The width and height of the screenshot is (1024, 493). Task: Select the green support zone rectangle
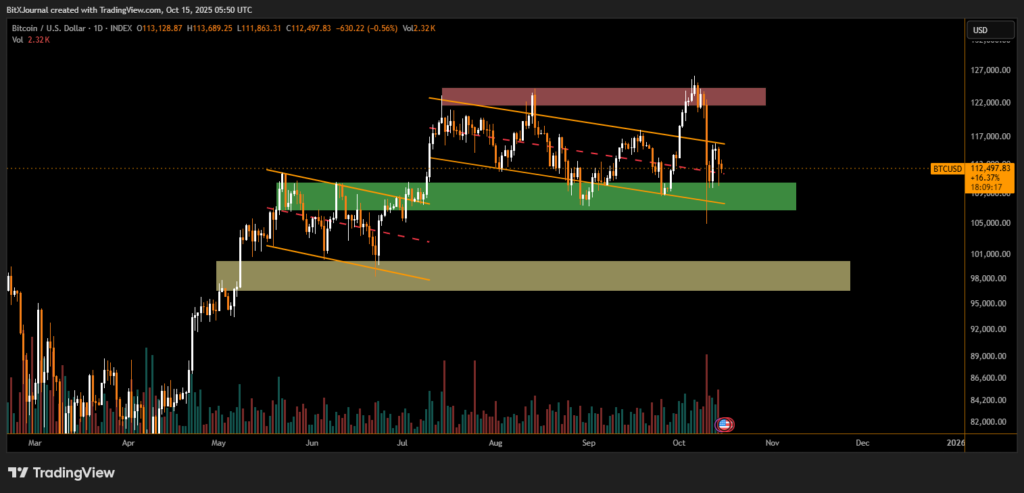(536, 196)
